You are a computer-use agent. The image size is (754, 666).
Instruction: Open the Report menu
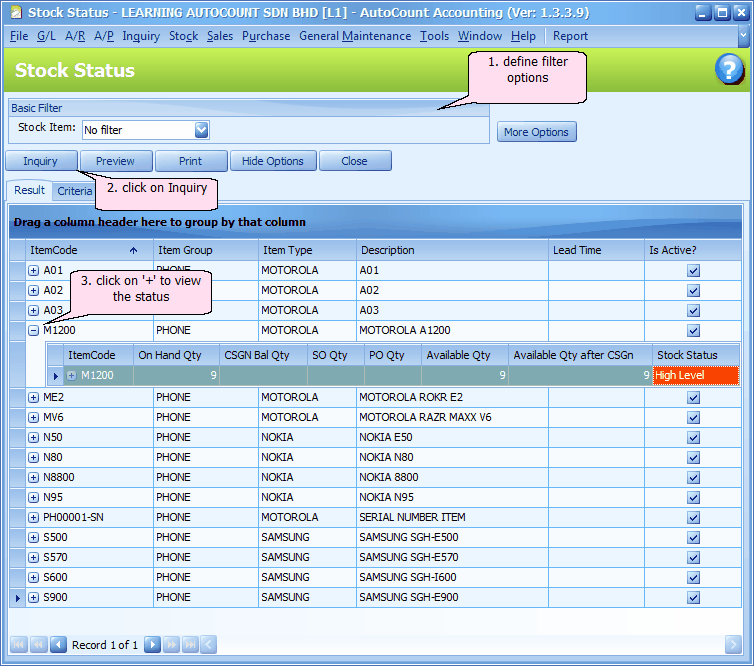point(570,36)
